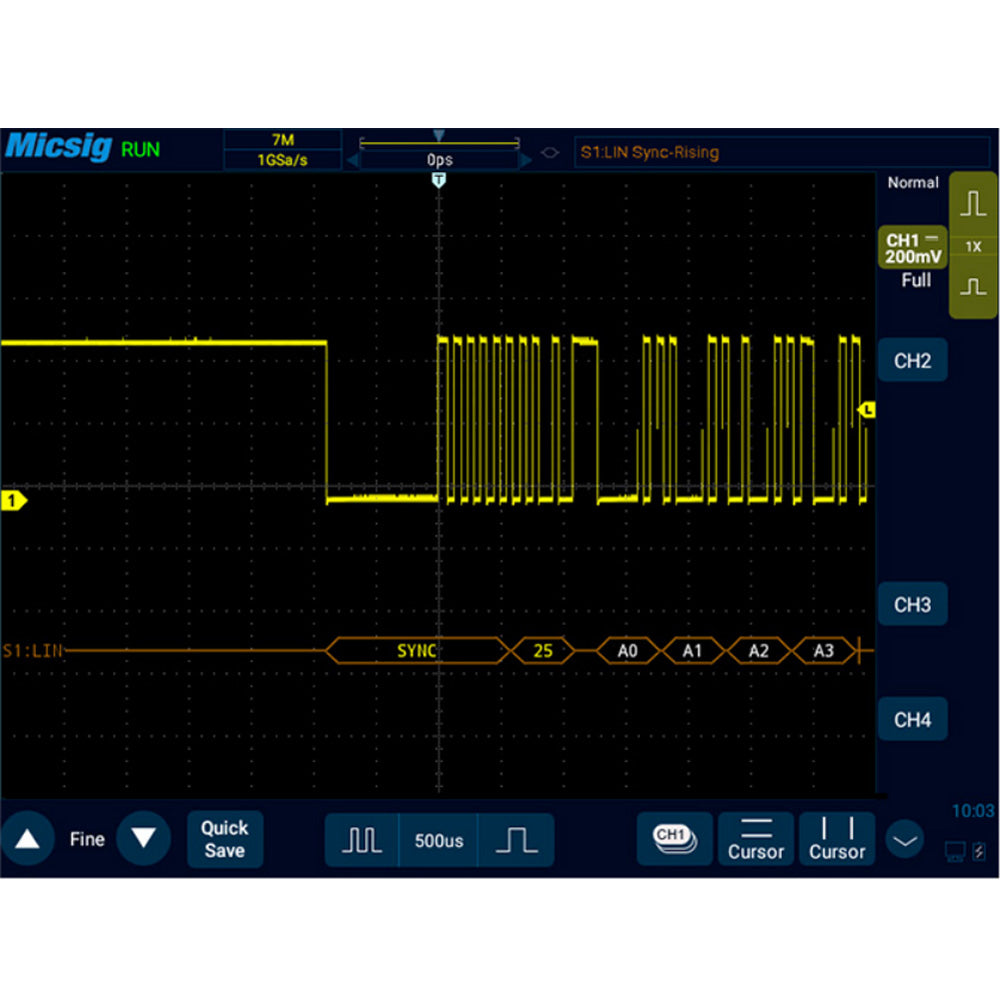The height and width of the screenshot is (1000, 1000).
Task: Tap the large pulse vertical scale icon
Action: 973,203
